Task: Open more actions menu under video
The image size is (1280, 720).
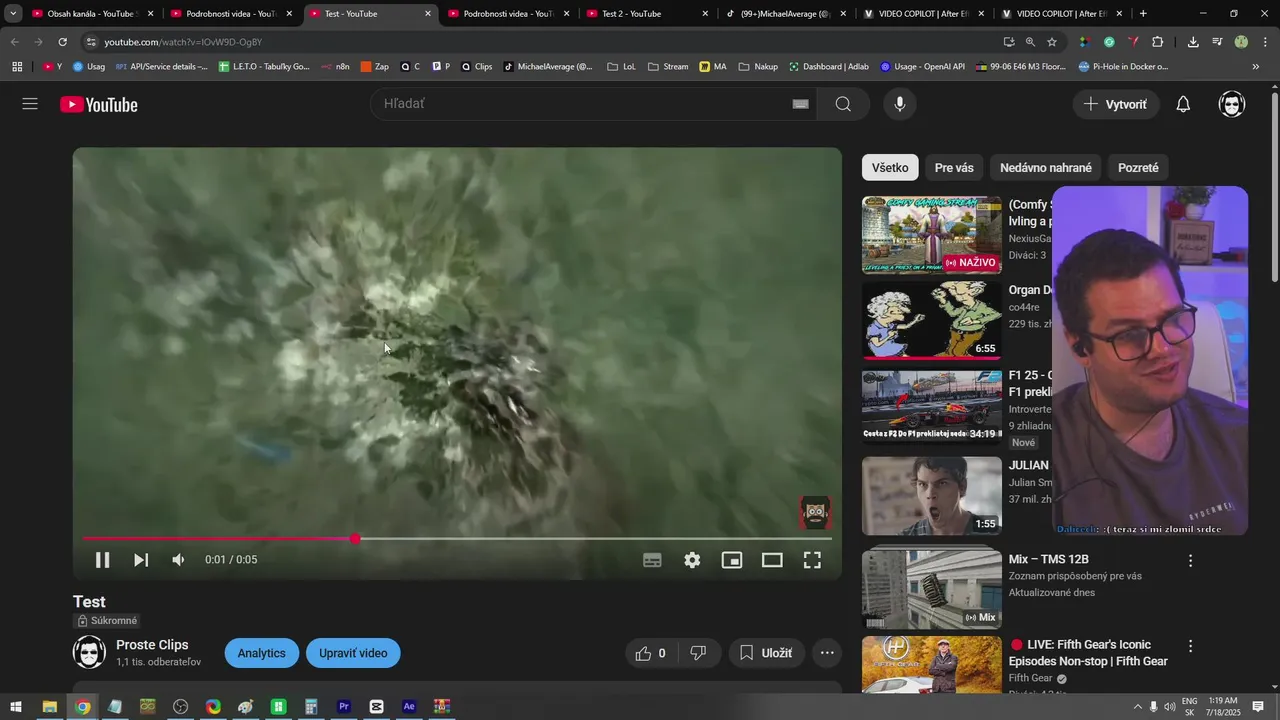Action: pos(827,653)
